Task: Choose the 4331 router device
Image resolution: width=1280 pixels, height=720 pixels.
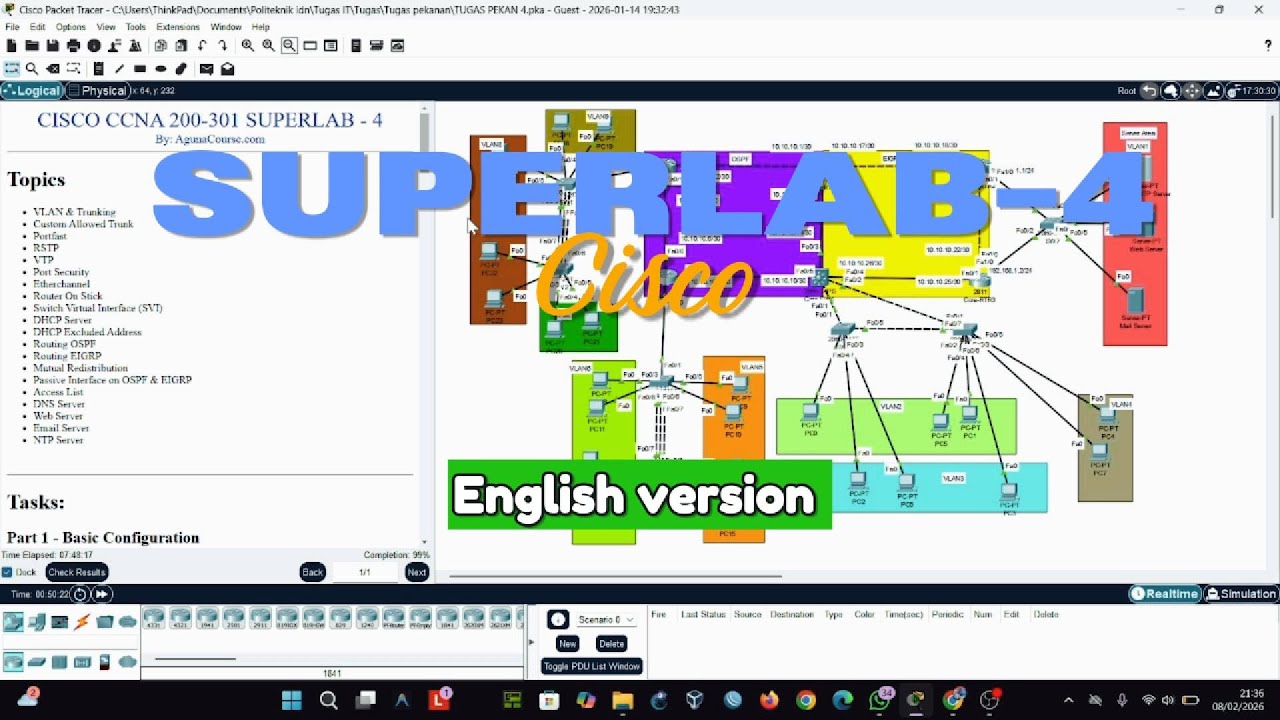Action: (x=154, y=616)
